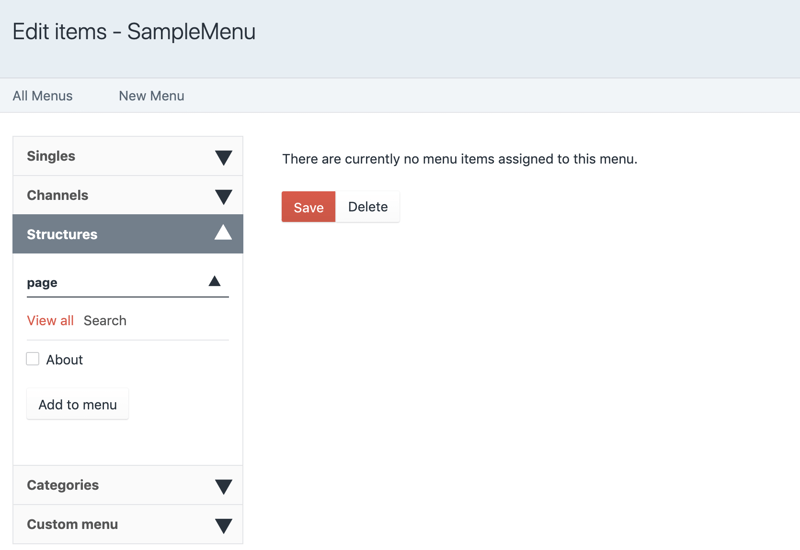Expand the Singles section by its title
This screenshot has width=800, height=550.
[51, 156]
